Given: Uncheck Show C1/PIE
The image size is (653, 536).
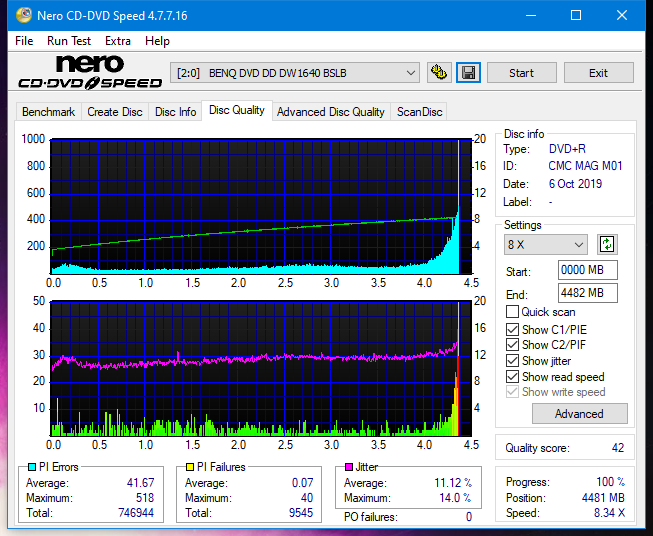Looking at the screenshot, I should 512,329.
